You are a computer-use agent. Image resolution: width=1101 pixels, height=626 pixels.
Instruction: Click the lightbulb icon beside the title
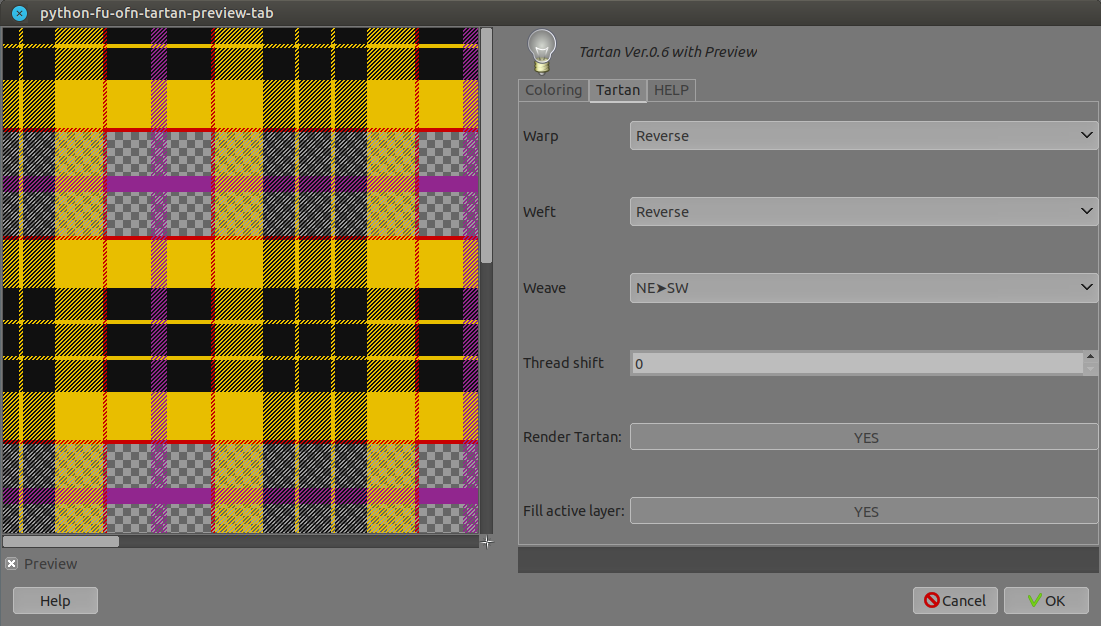pos(542,52)
